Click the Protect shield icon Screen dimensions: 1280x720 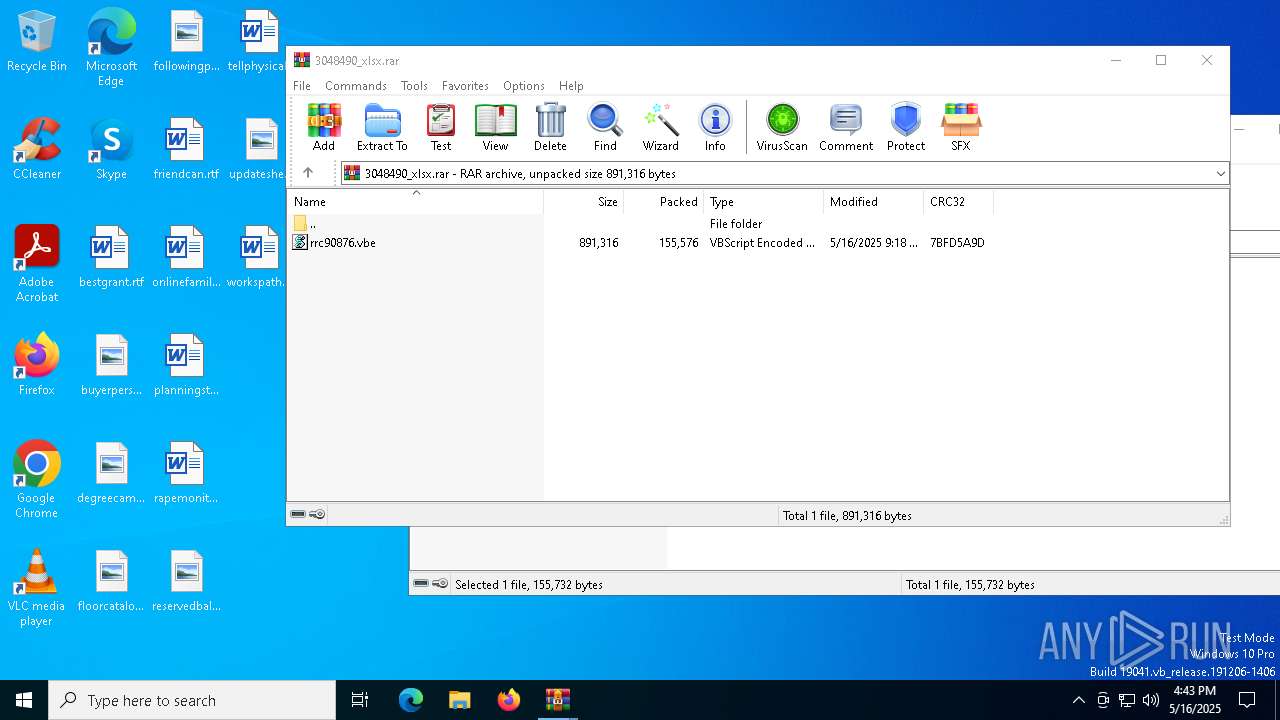906,127
